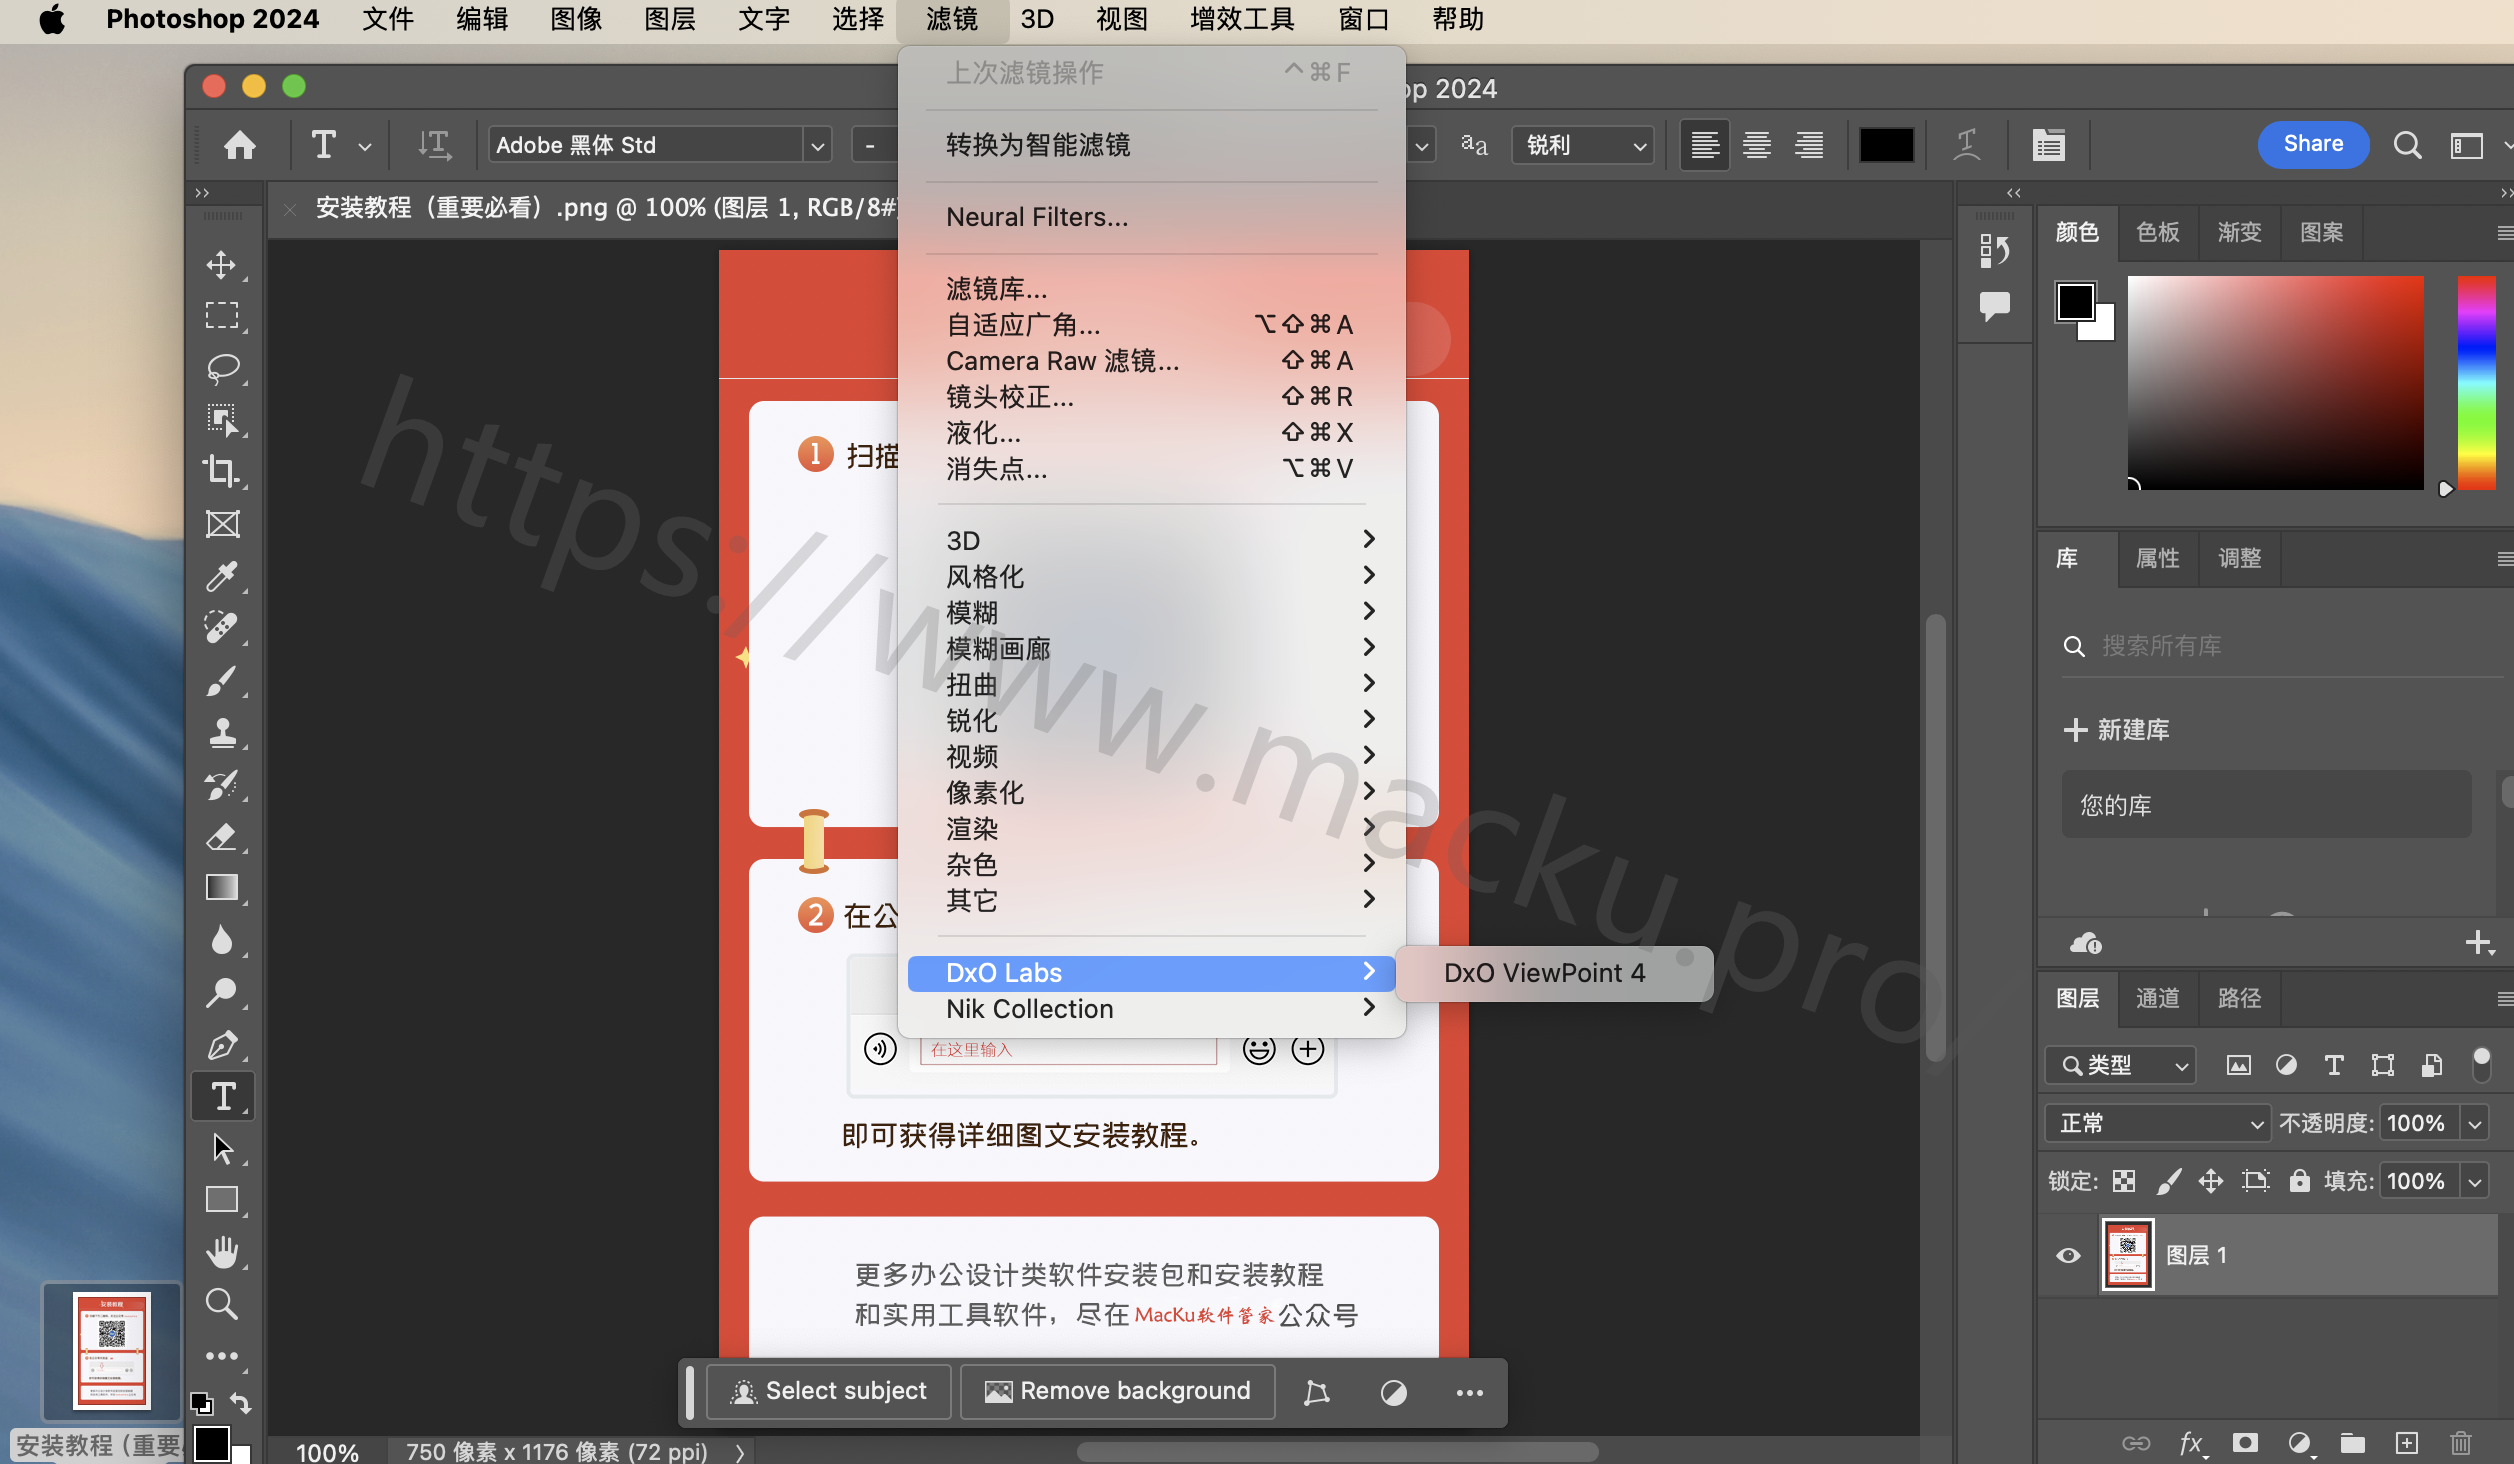Screen dimensions: 2514x1464
Task: Open the 图像 menu in menu bar
Action: pyautogui.click(x=576, y=19)
